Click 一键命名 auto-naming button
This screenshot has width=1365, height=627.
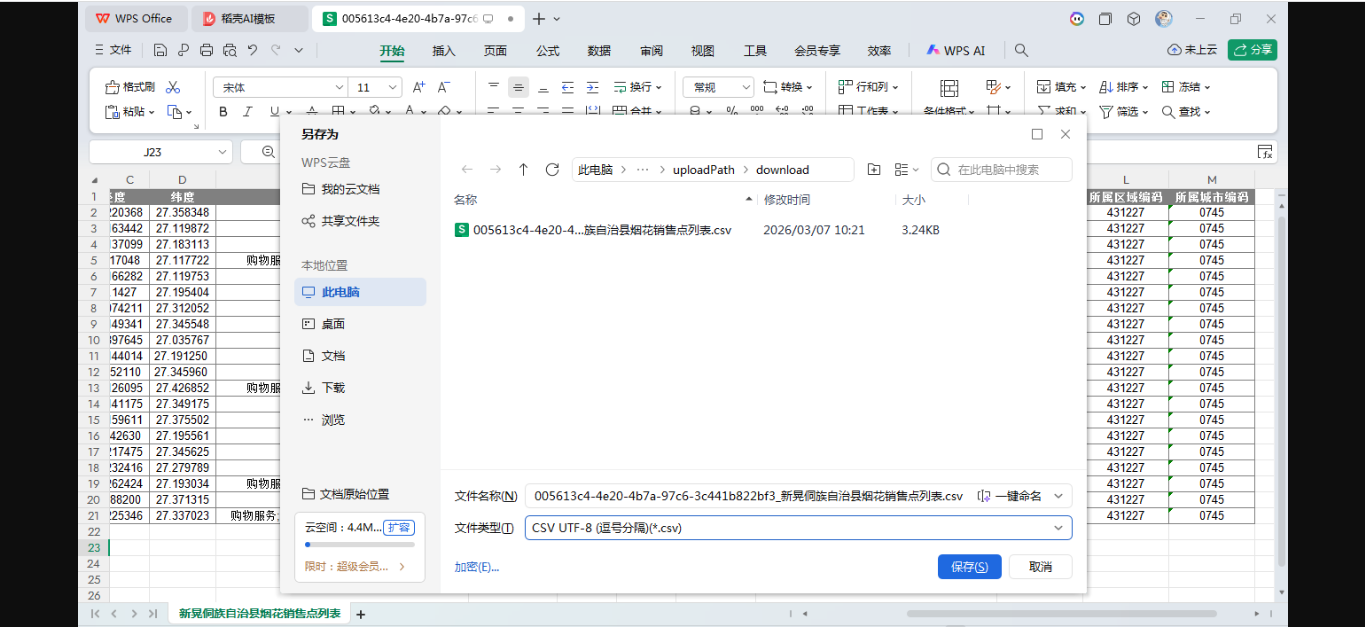tap(1009, 496)
